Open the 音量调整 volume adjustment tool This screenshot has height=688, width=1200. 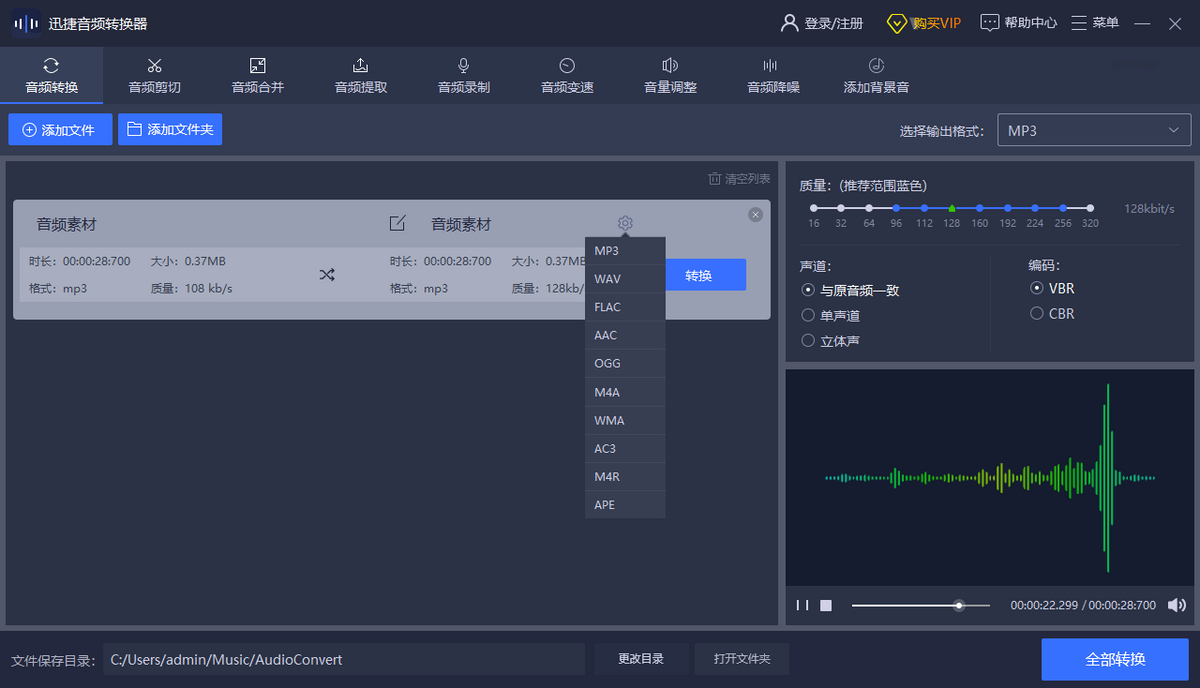pos(669,75)
